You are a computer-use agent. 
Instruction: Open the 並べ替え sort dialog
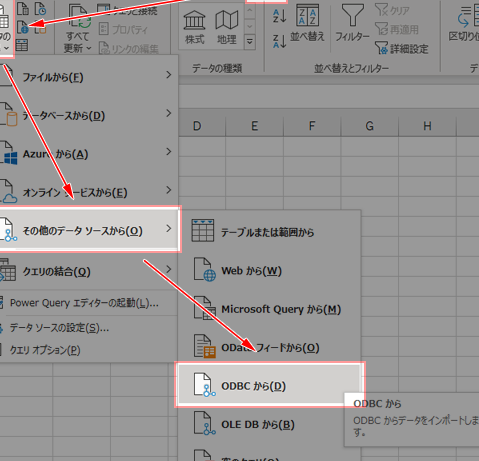[x=307, y=23]
